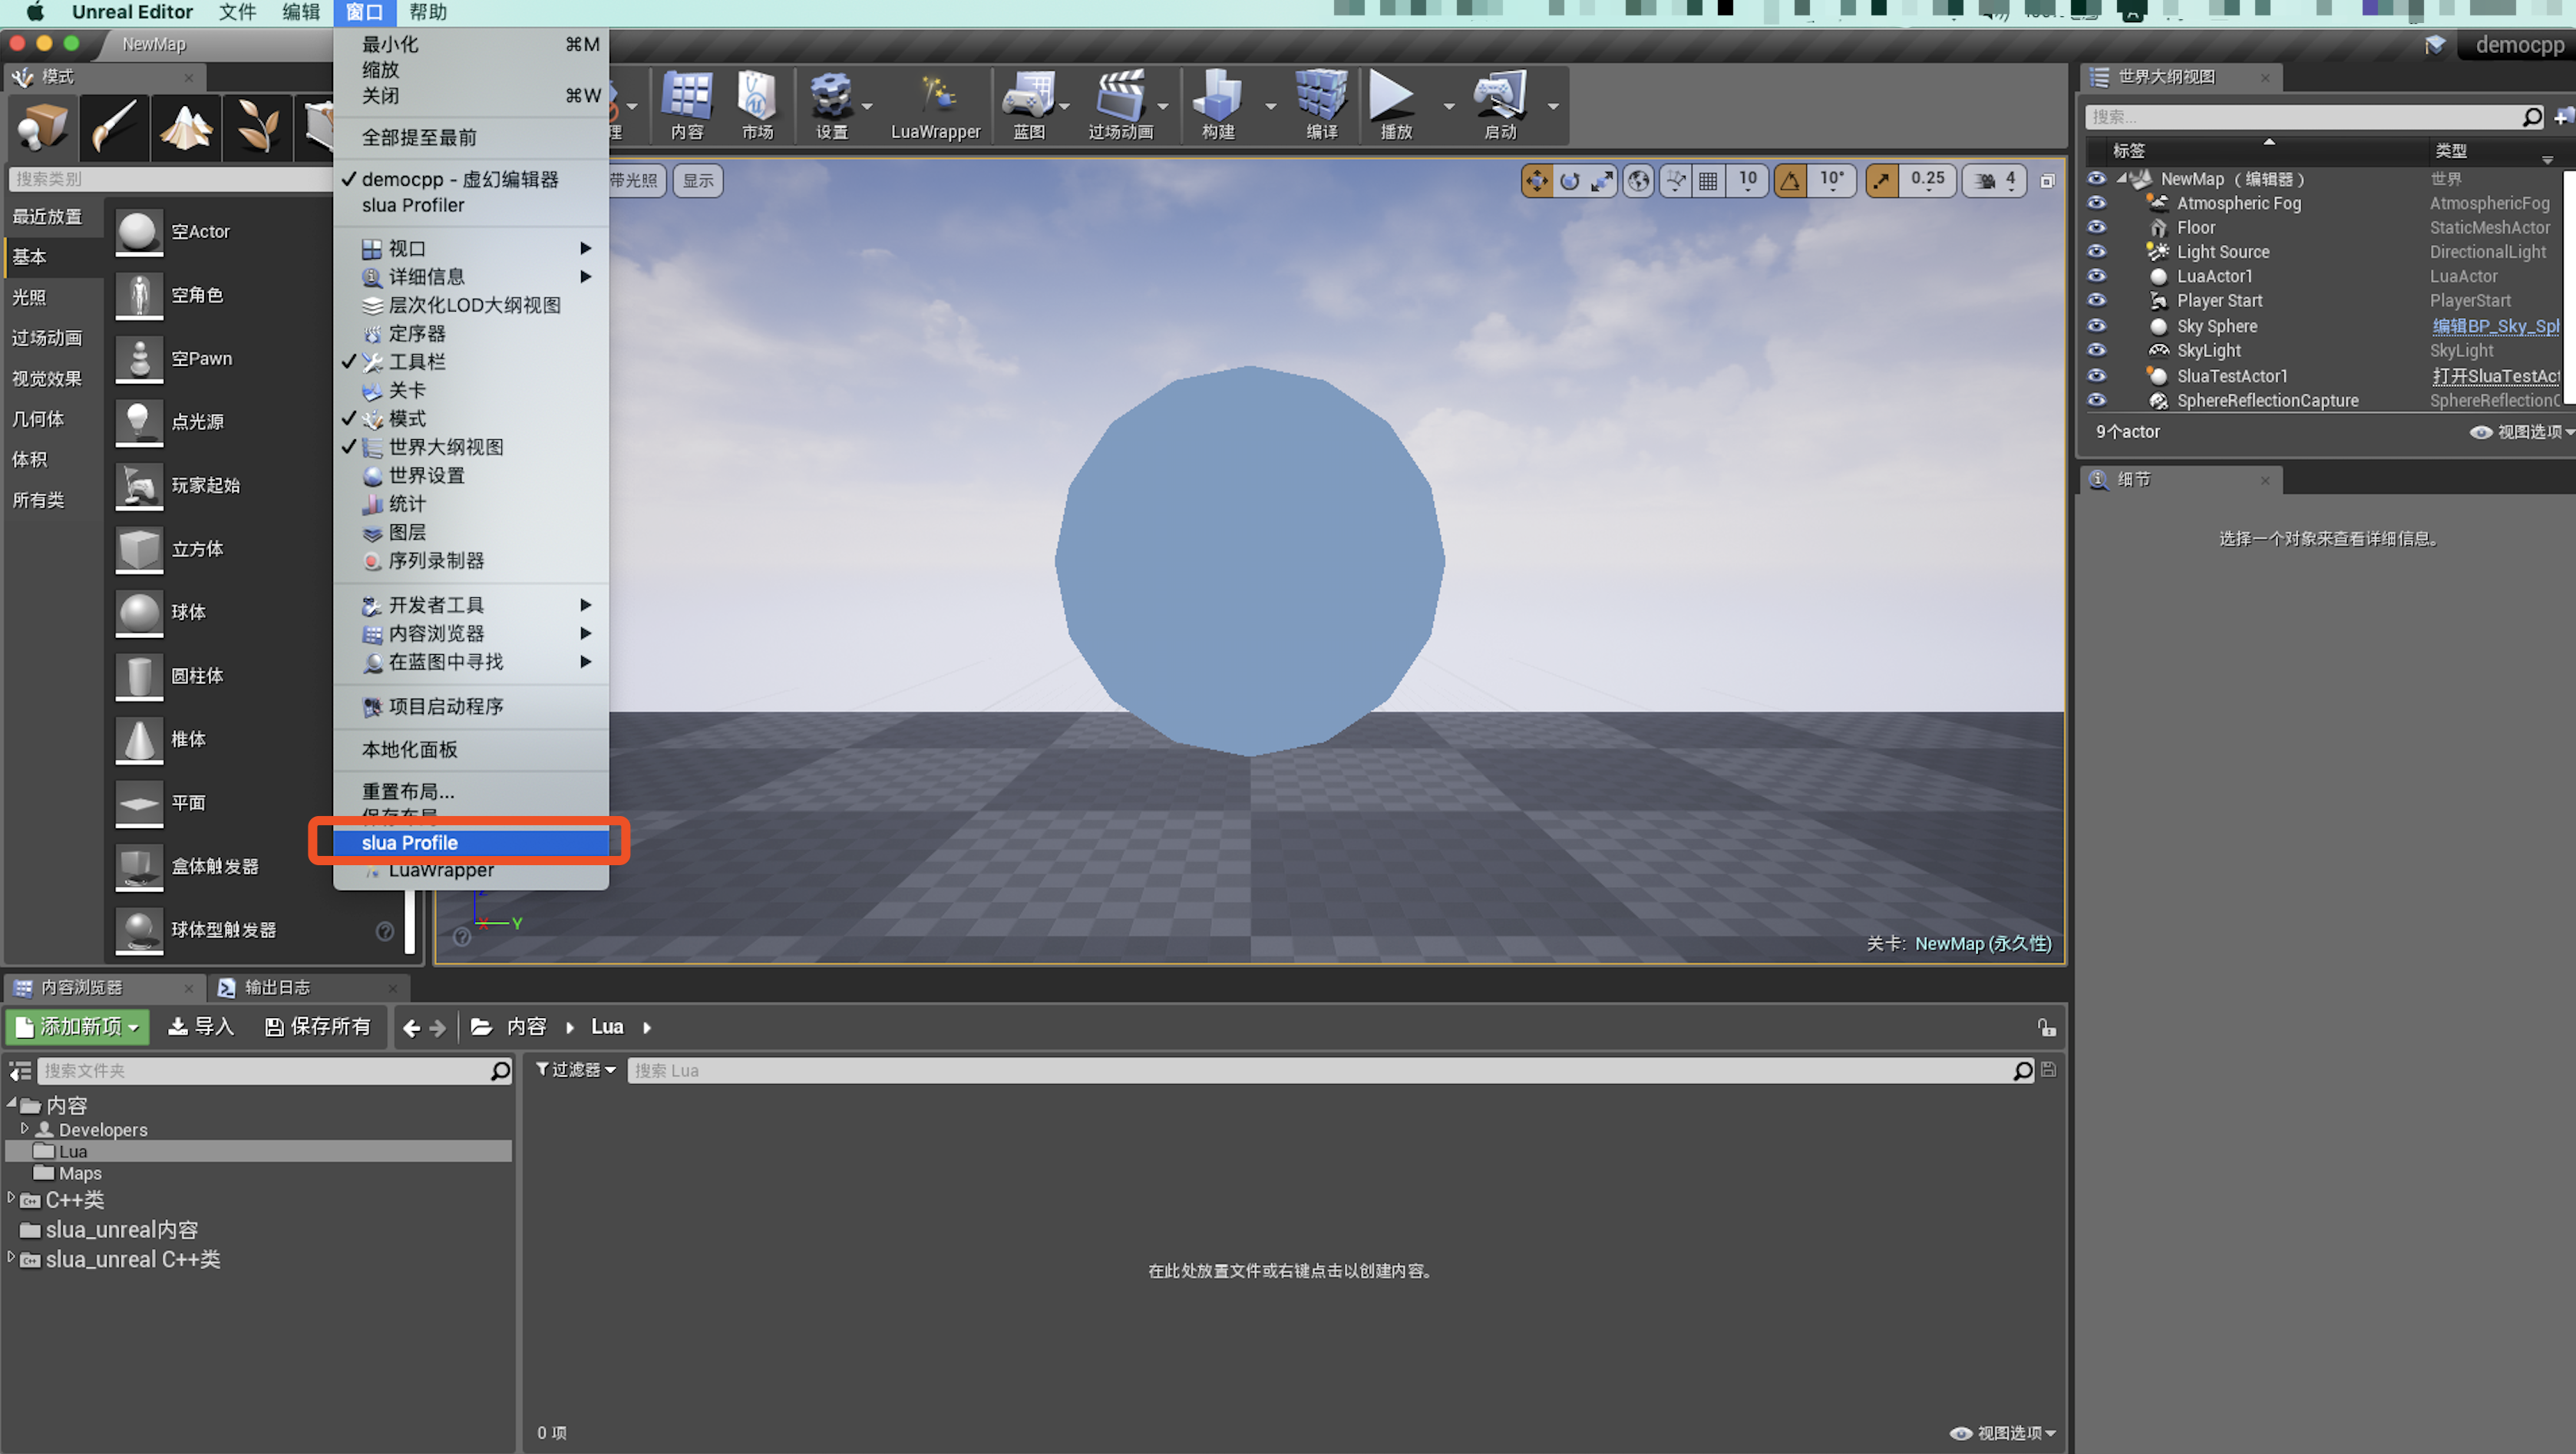Click the 显示 viewport button
This screenshot has width=2576, height=1454.
pos(698,181)
